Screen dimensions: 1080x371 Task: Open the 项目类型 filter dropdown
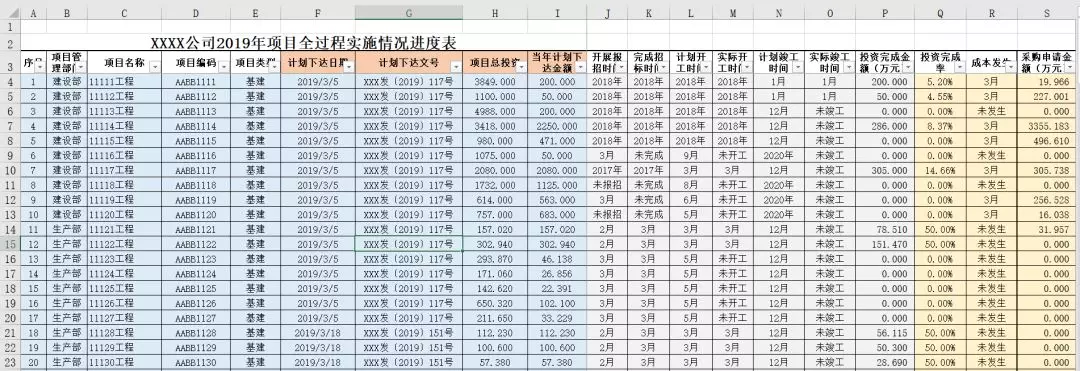[x=273, y=67]
